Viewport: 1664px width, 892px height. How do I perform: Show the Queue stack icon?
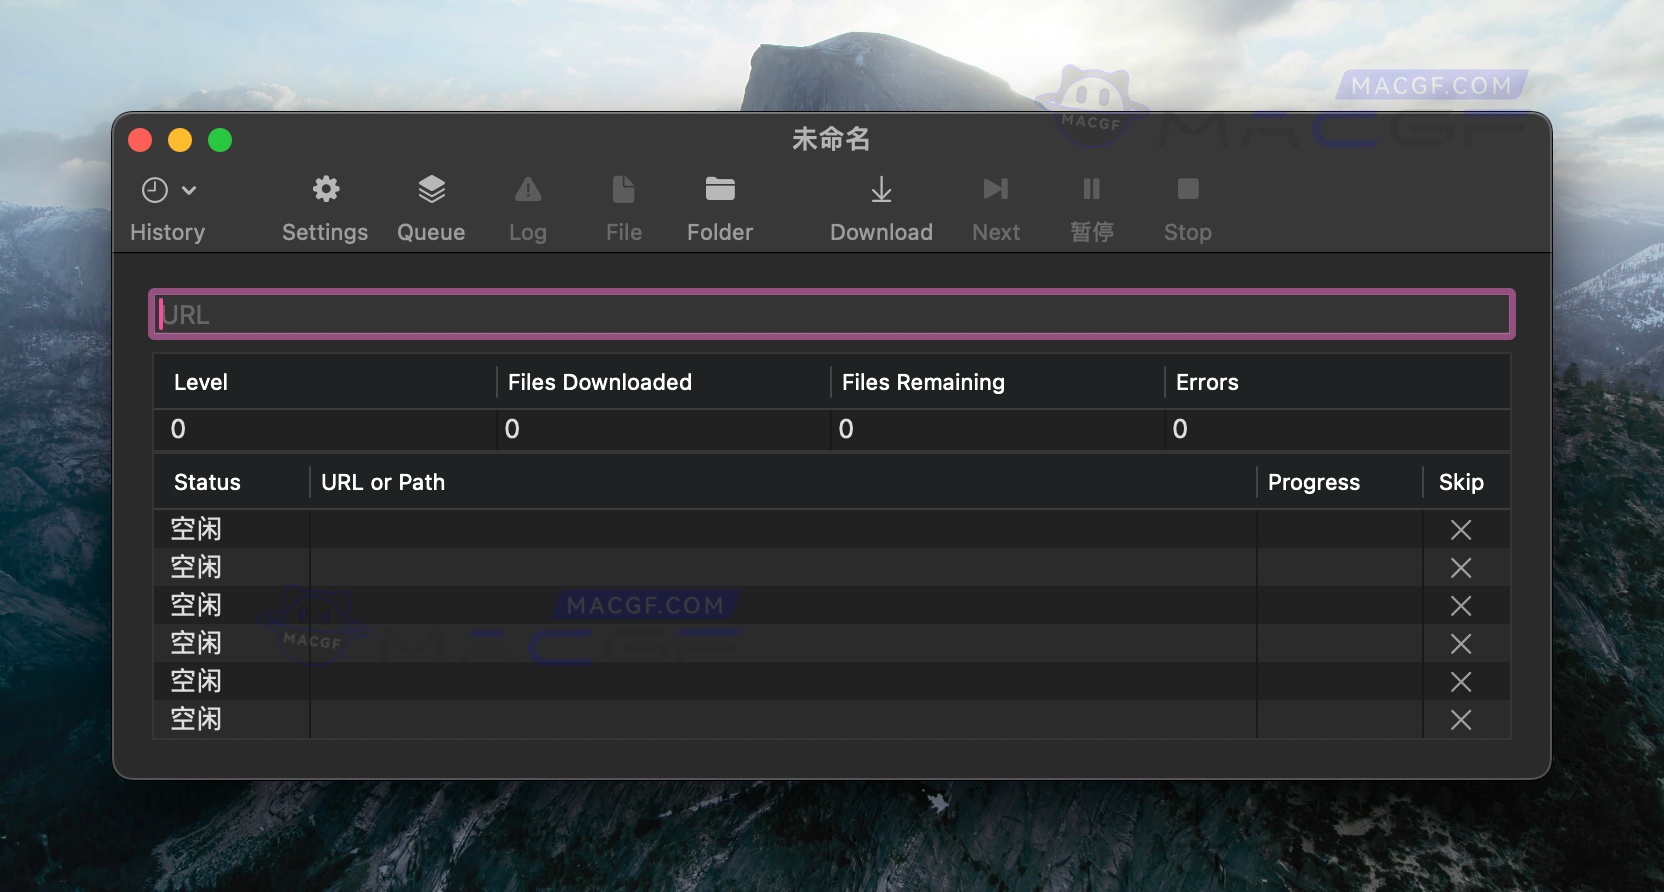pos(431,189)
